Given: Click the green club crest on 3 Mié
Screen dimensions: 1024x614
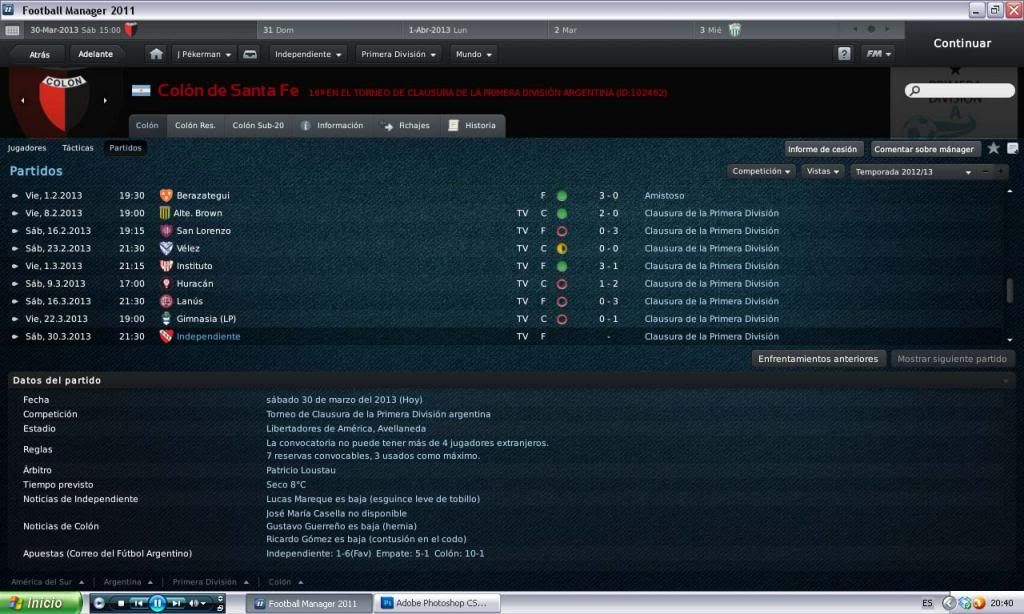Looking at the screenshot, I should pos(735,29).
